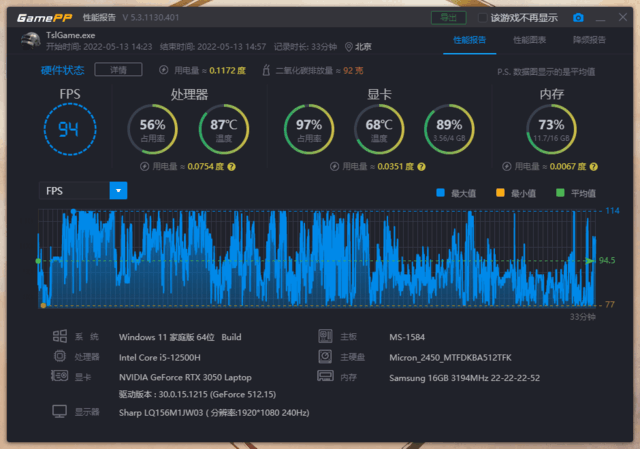The width and height of the screenshot is (640, 449).
Task: Switch to the 性能图表 tab
Action: point(529,40)
